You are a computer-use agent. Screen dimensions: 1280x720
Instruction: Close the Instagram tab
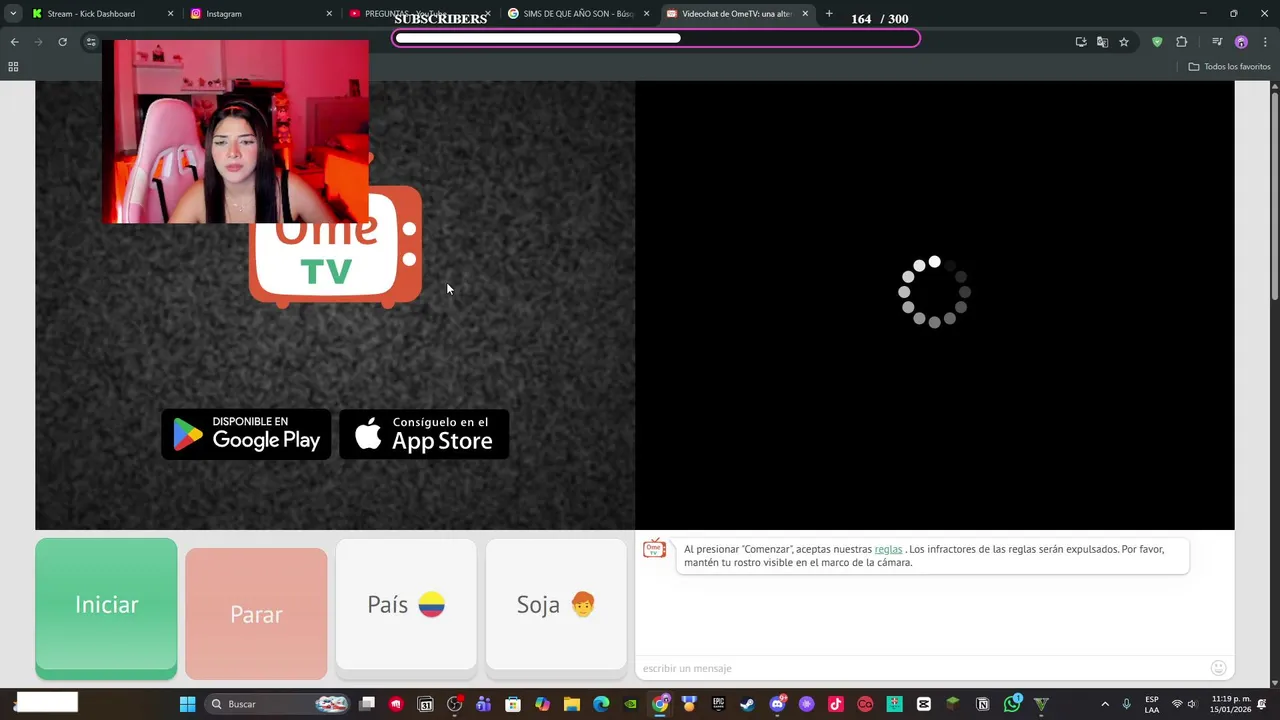click(329, 14)
